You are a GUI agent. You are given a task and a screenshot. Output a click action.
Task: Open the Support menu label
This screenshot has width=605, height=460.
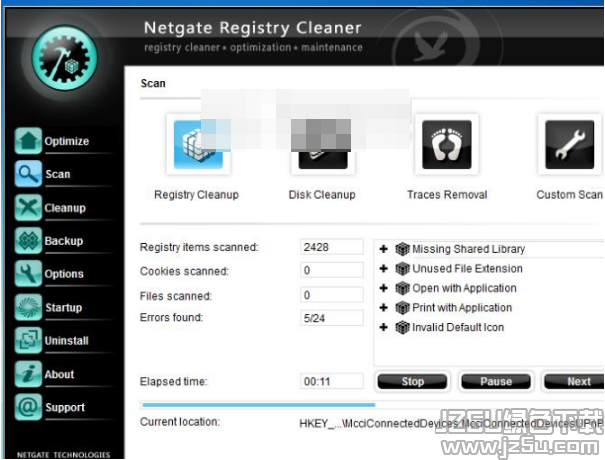(65, 408)
